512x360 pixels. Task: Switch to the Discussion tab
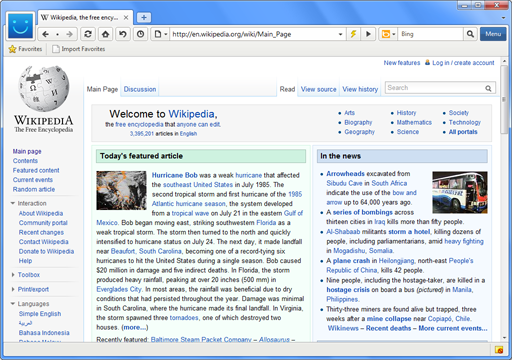point(140,89)
